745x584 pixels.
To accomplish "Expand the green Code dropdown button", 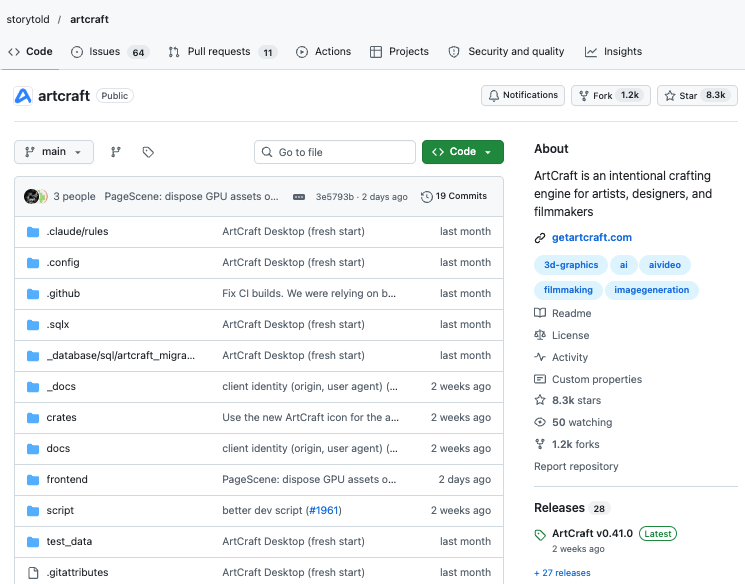I will 462,152.
